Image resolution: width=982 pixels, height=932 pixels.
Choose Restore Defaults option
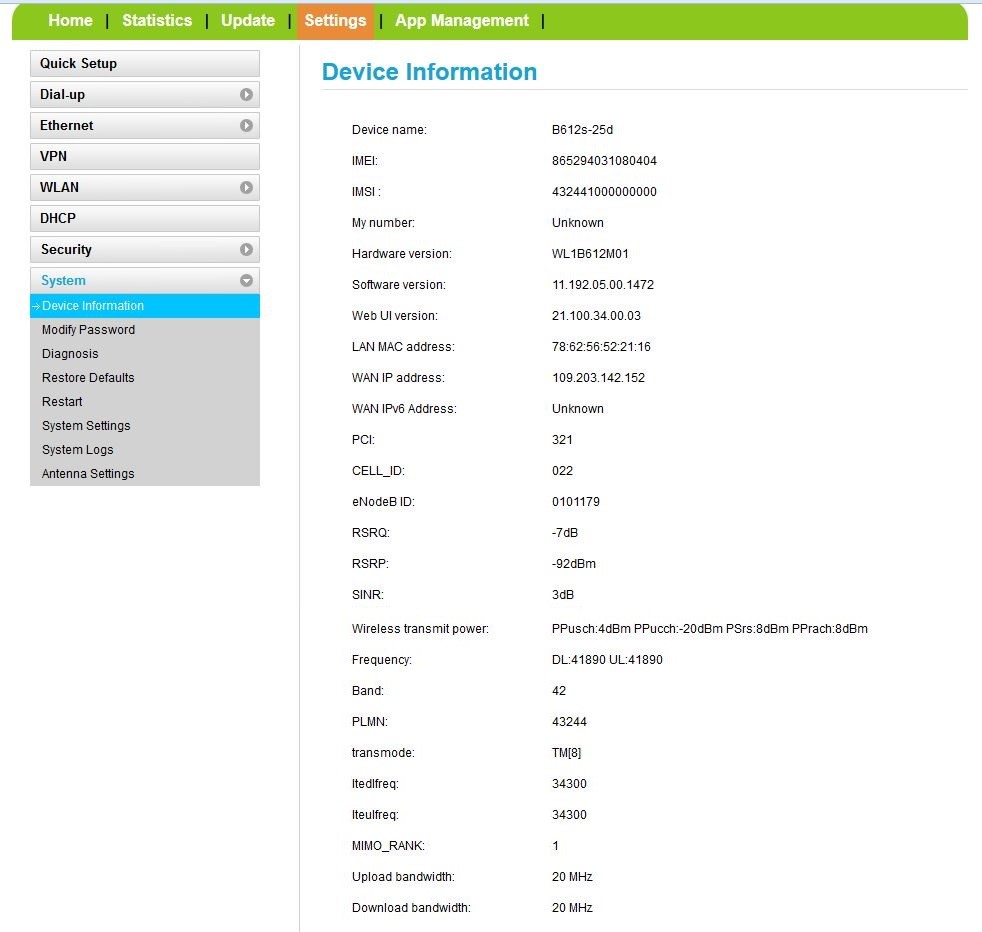click(88, 378)
